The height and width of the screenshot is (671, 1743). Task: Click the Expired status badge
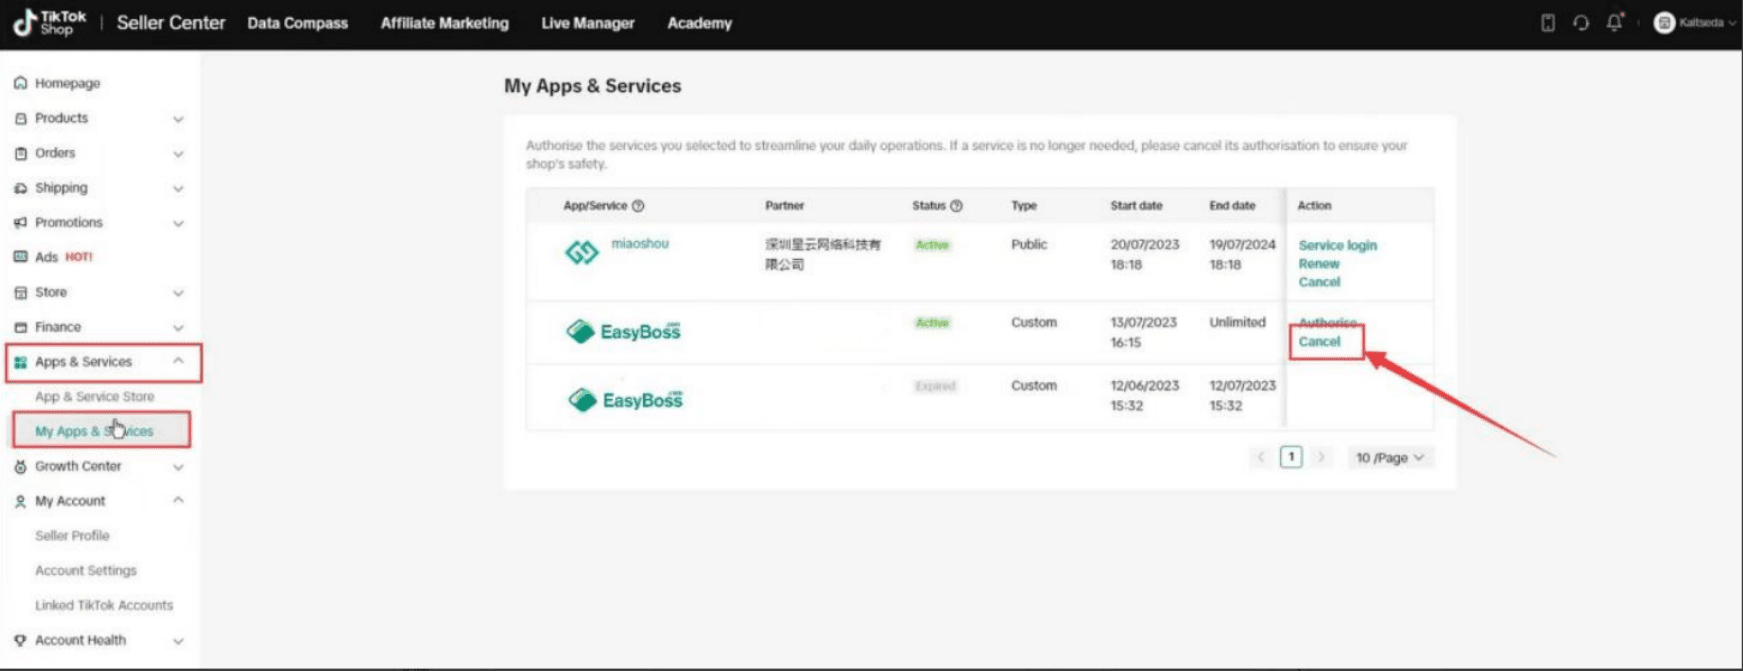[x=935, y=386]
